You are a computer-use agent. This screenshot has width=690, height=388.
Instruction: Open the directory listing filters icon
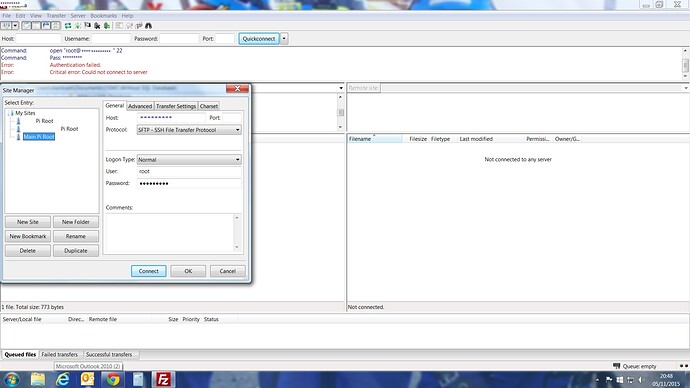tap(119, 26)
